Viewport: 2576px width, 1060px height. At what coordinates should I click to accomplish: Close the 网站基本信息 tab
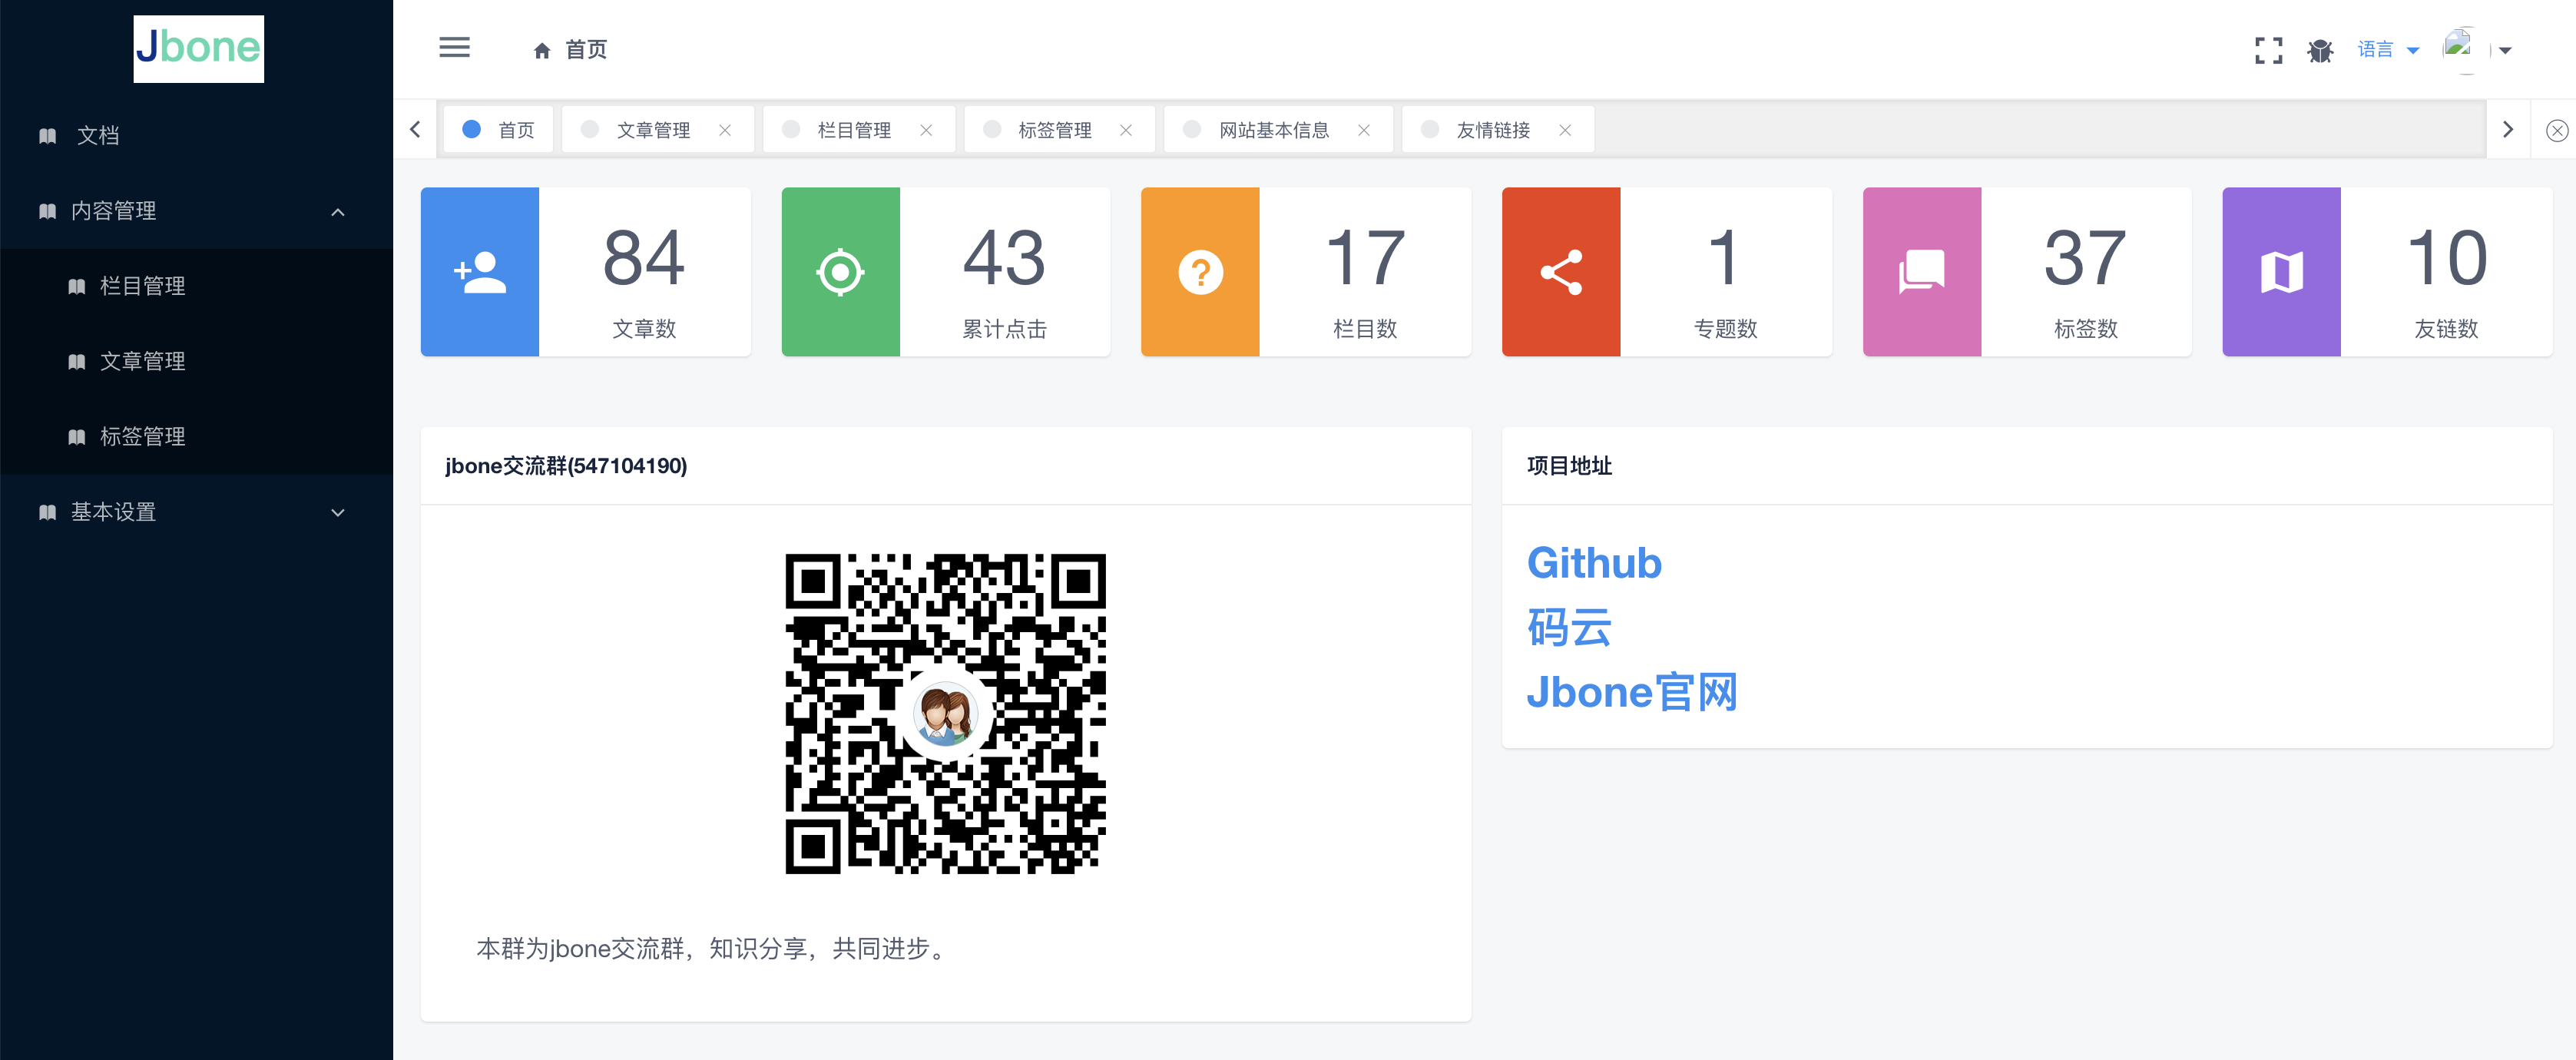coord(1363,130)
